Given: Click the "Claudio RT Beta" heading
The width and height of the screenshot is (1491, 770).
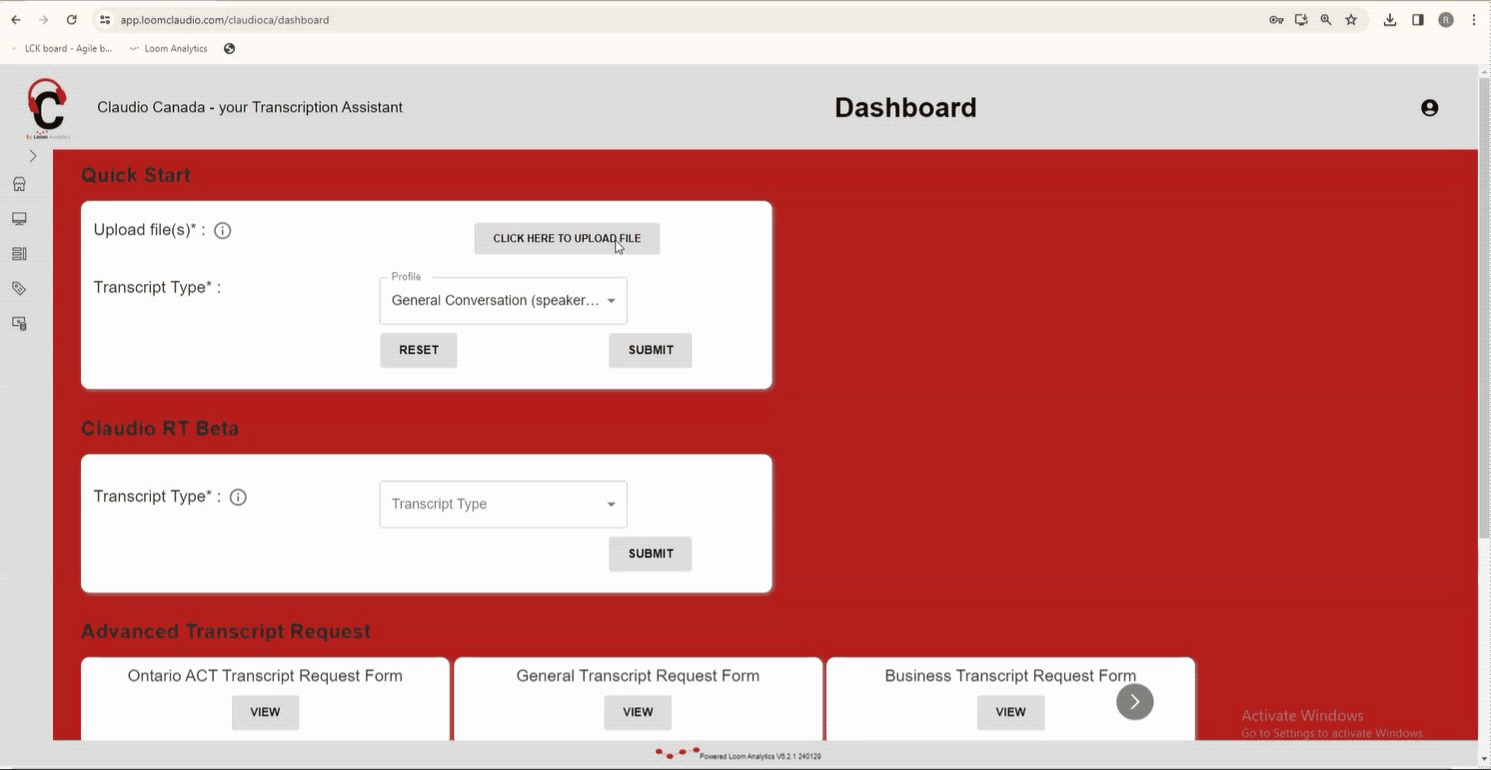Looking at the screenshot, I should [160, 429].
